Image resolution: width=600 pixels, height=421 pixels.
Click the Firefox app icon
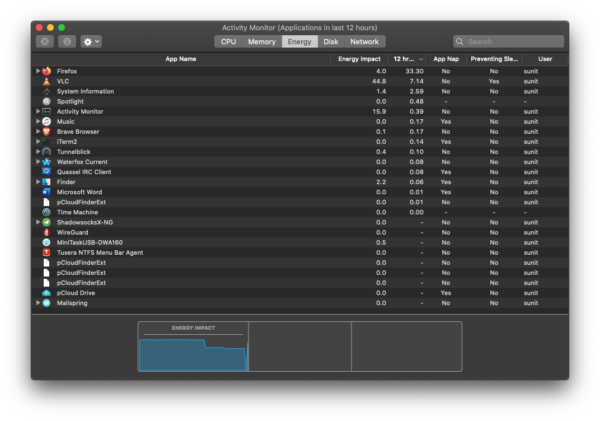pos(47,71)
